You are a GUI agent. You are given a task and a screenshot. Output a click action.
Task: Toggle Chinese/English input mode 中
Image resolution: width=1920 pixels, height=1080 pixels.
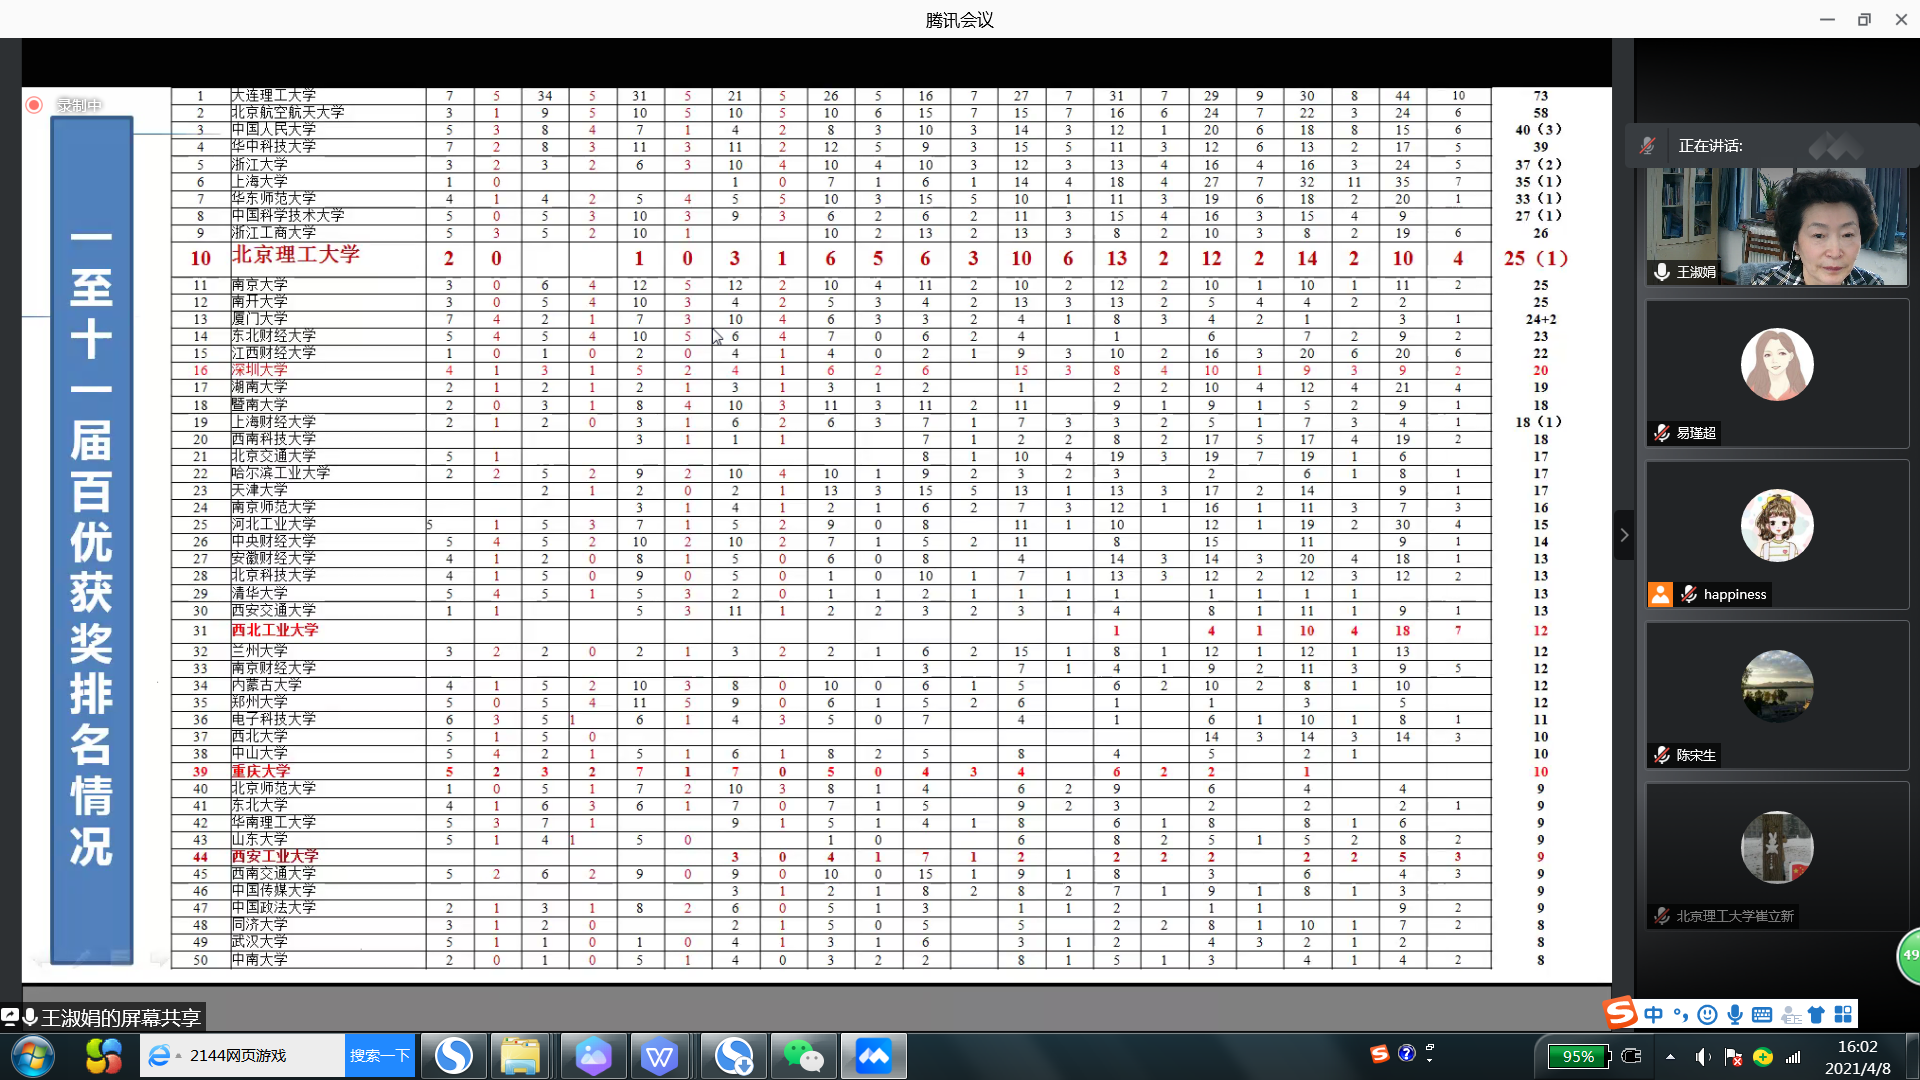pos(1653,1015)
